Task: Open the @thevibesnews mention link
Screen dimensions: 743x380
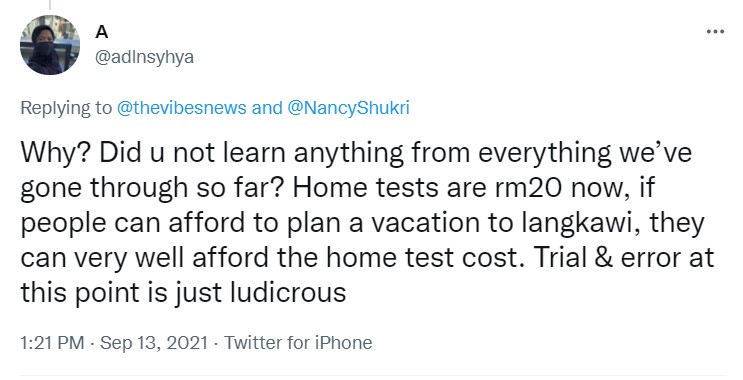Action: tap(181, 108)
